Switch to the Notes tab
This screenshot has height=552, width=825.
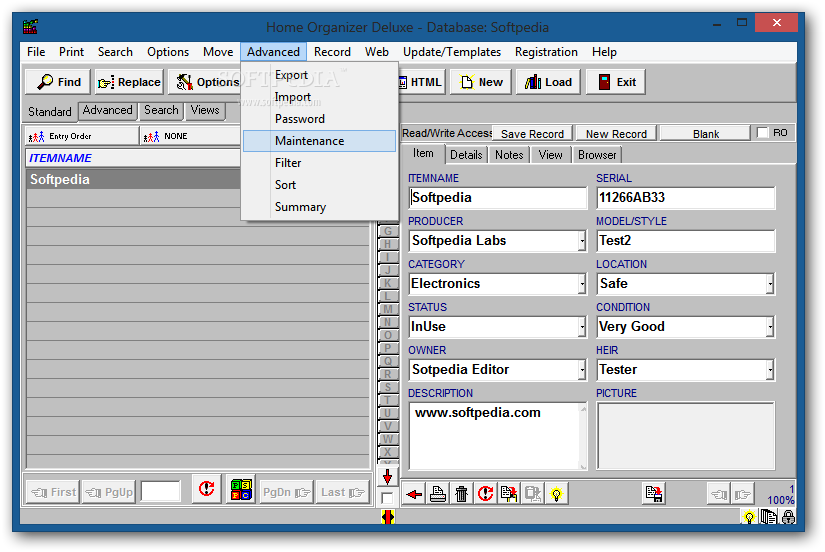(509, 155)
